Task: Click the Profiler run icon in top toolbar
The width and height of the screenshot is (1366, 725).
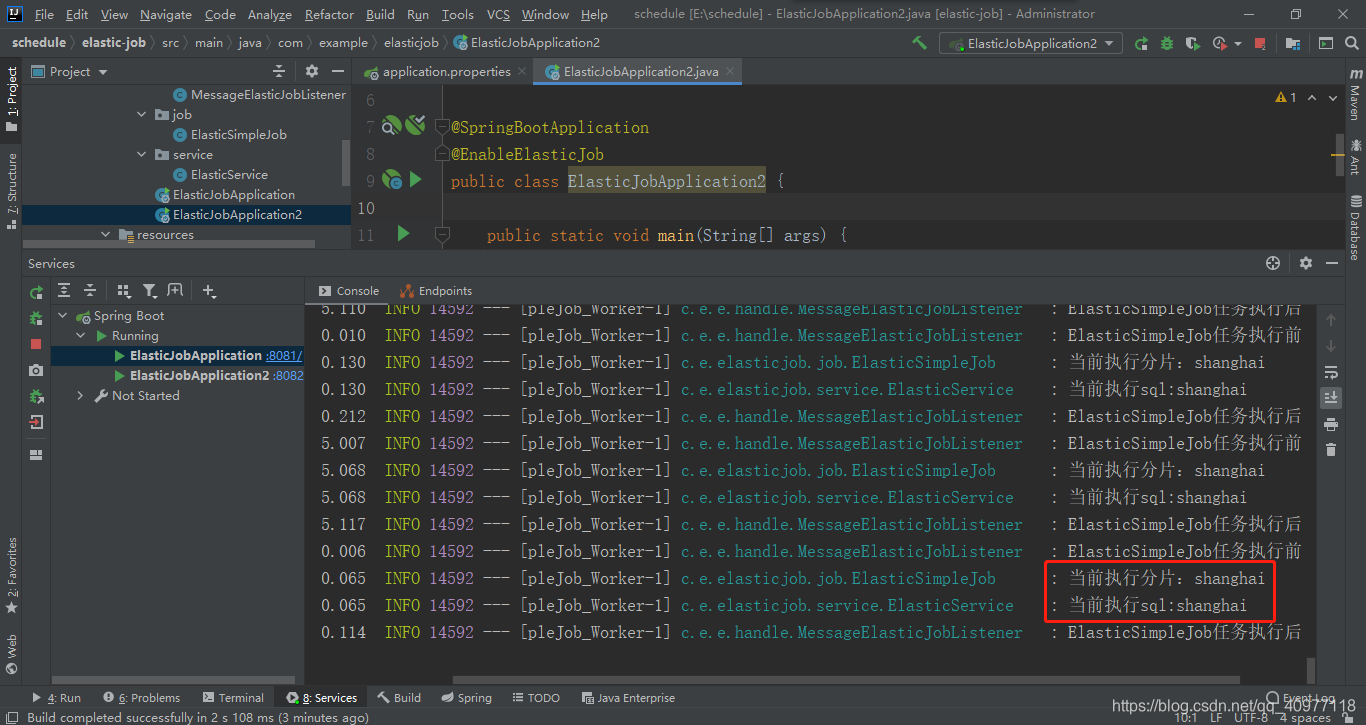Action: [1220, 43]
